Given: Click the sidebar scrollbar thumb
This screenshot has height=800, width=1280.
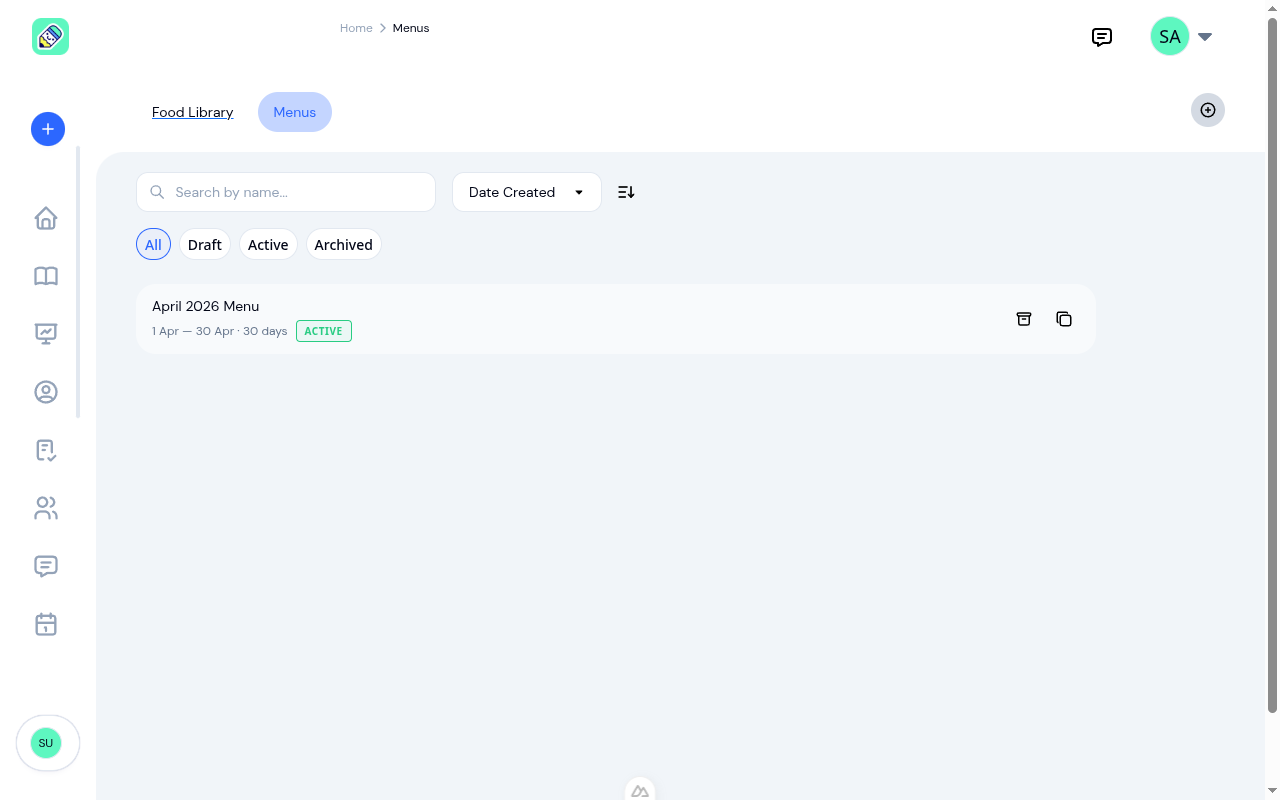Looking at the screenshot, I should (x=78, y=282).
